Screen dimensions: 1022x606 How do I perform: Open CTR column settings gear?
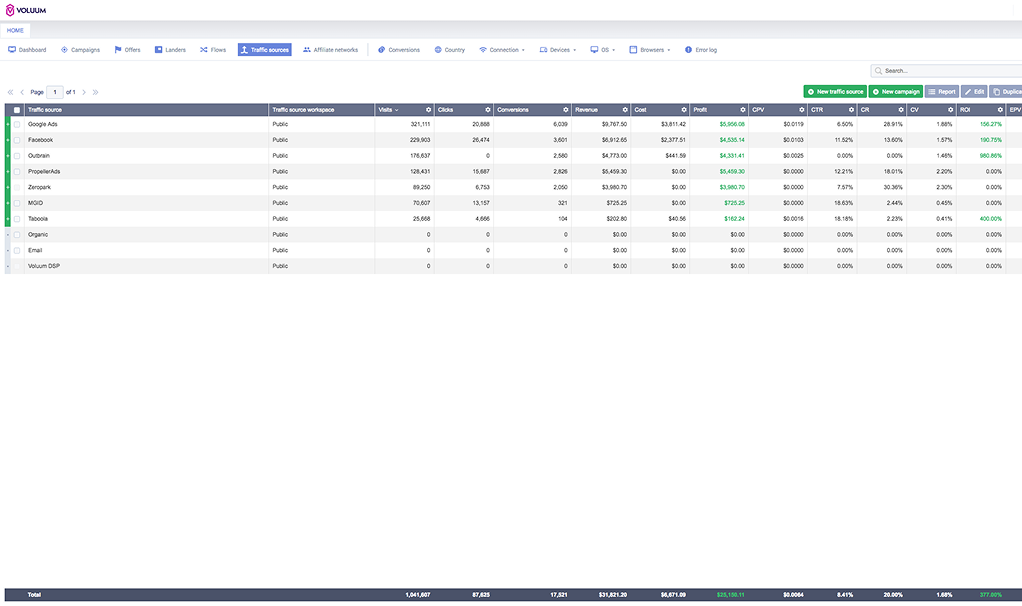click(851, 110)
